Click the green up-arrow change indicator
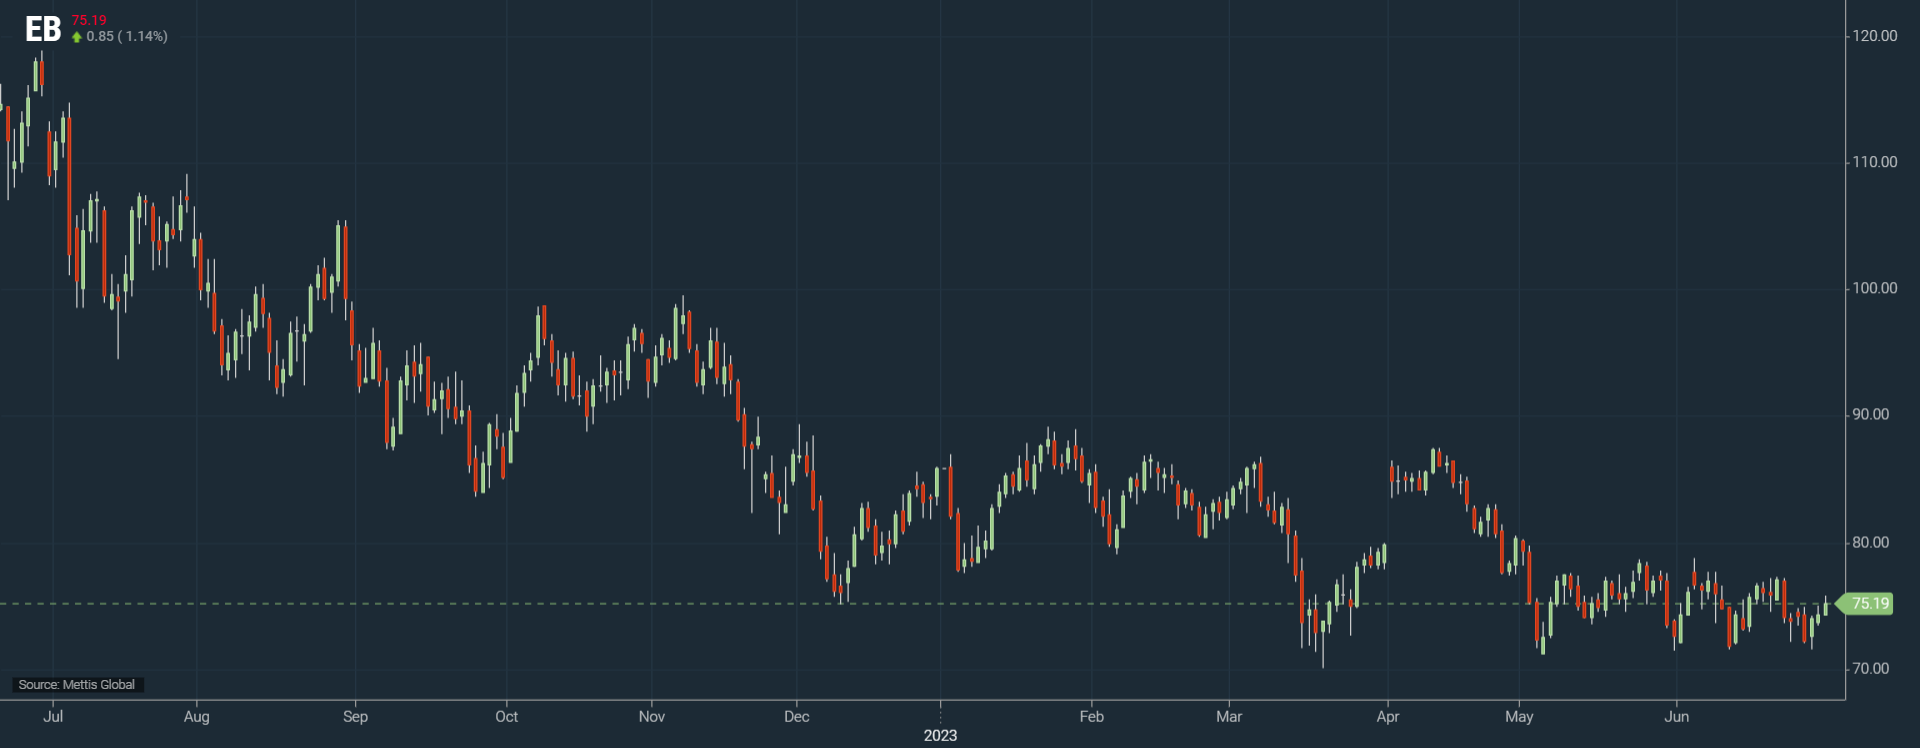The width and height of the screenshot is (1920, 748). click(x=77, y=37)
